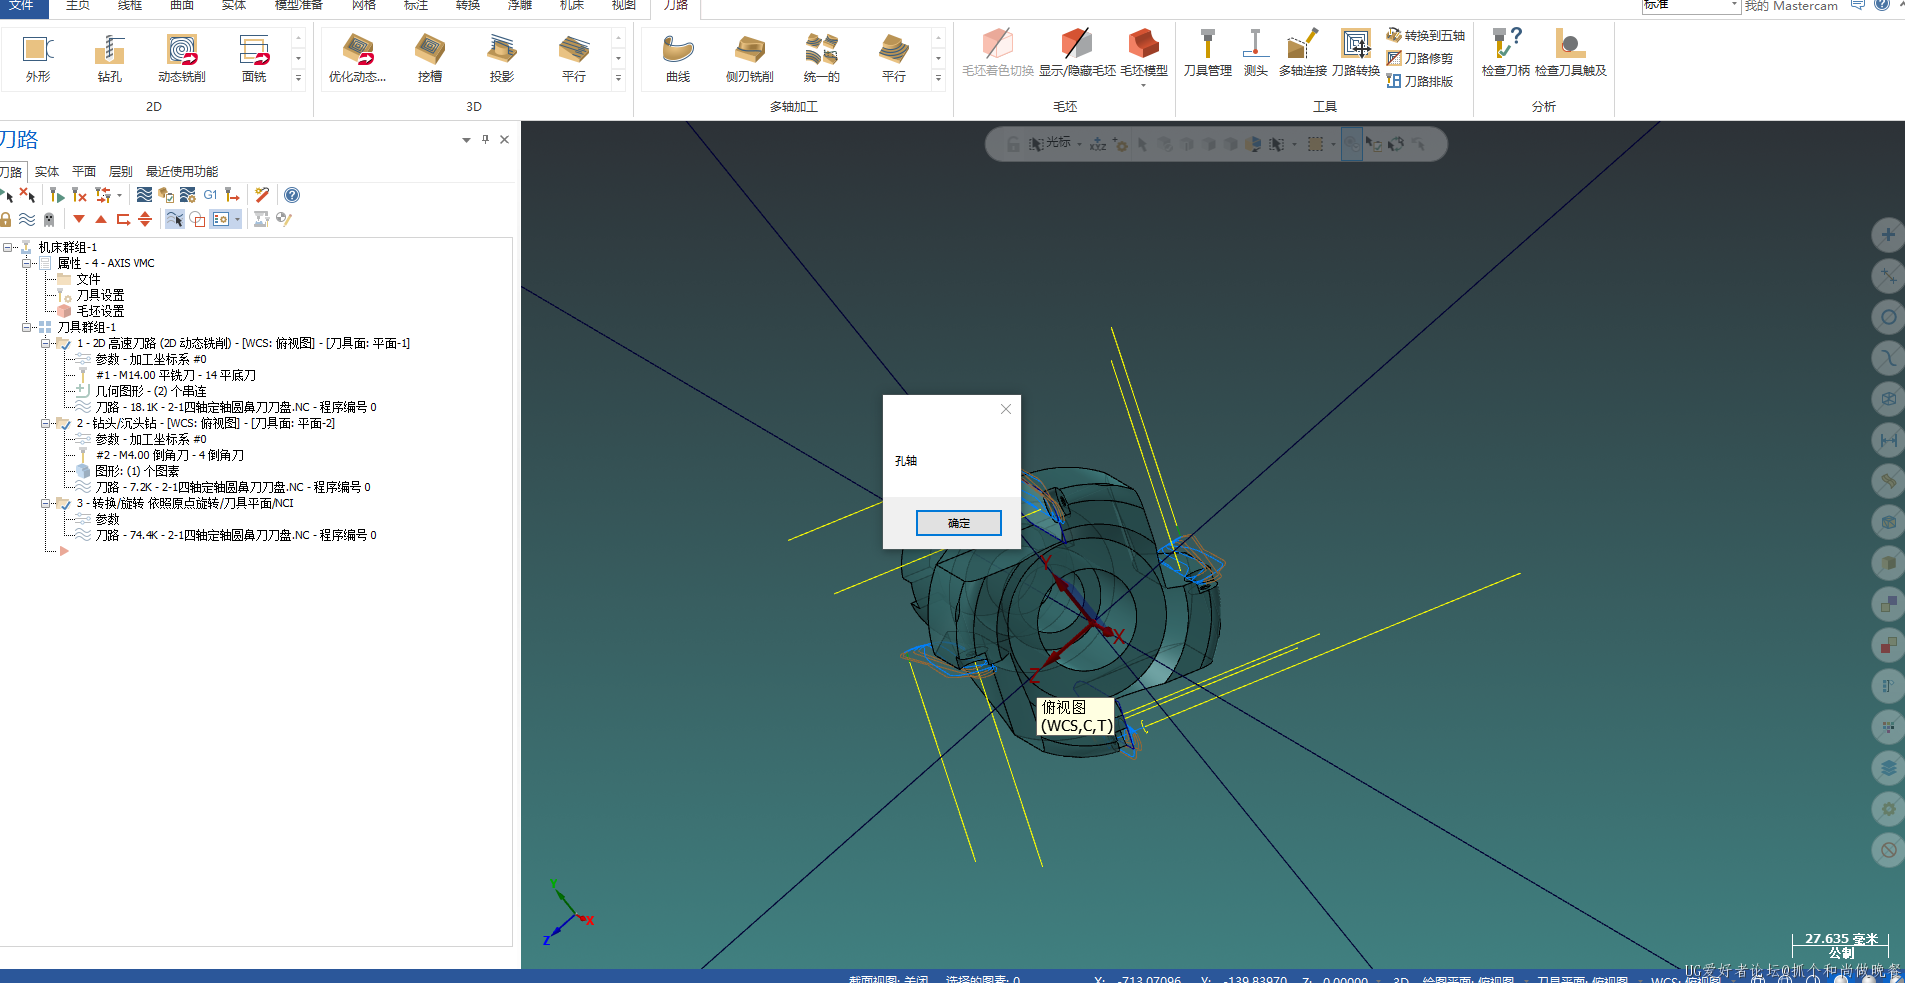Click the G1 post-process icon

click(210, 195)
